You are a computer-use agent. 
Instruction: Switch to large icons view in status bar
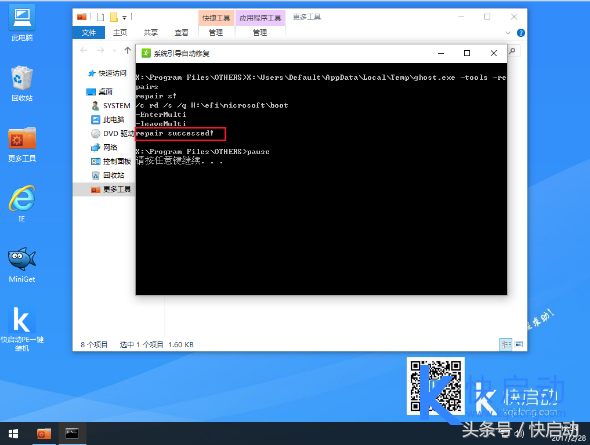click(519, 344)
